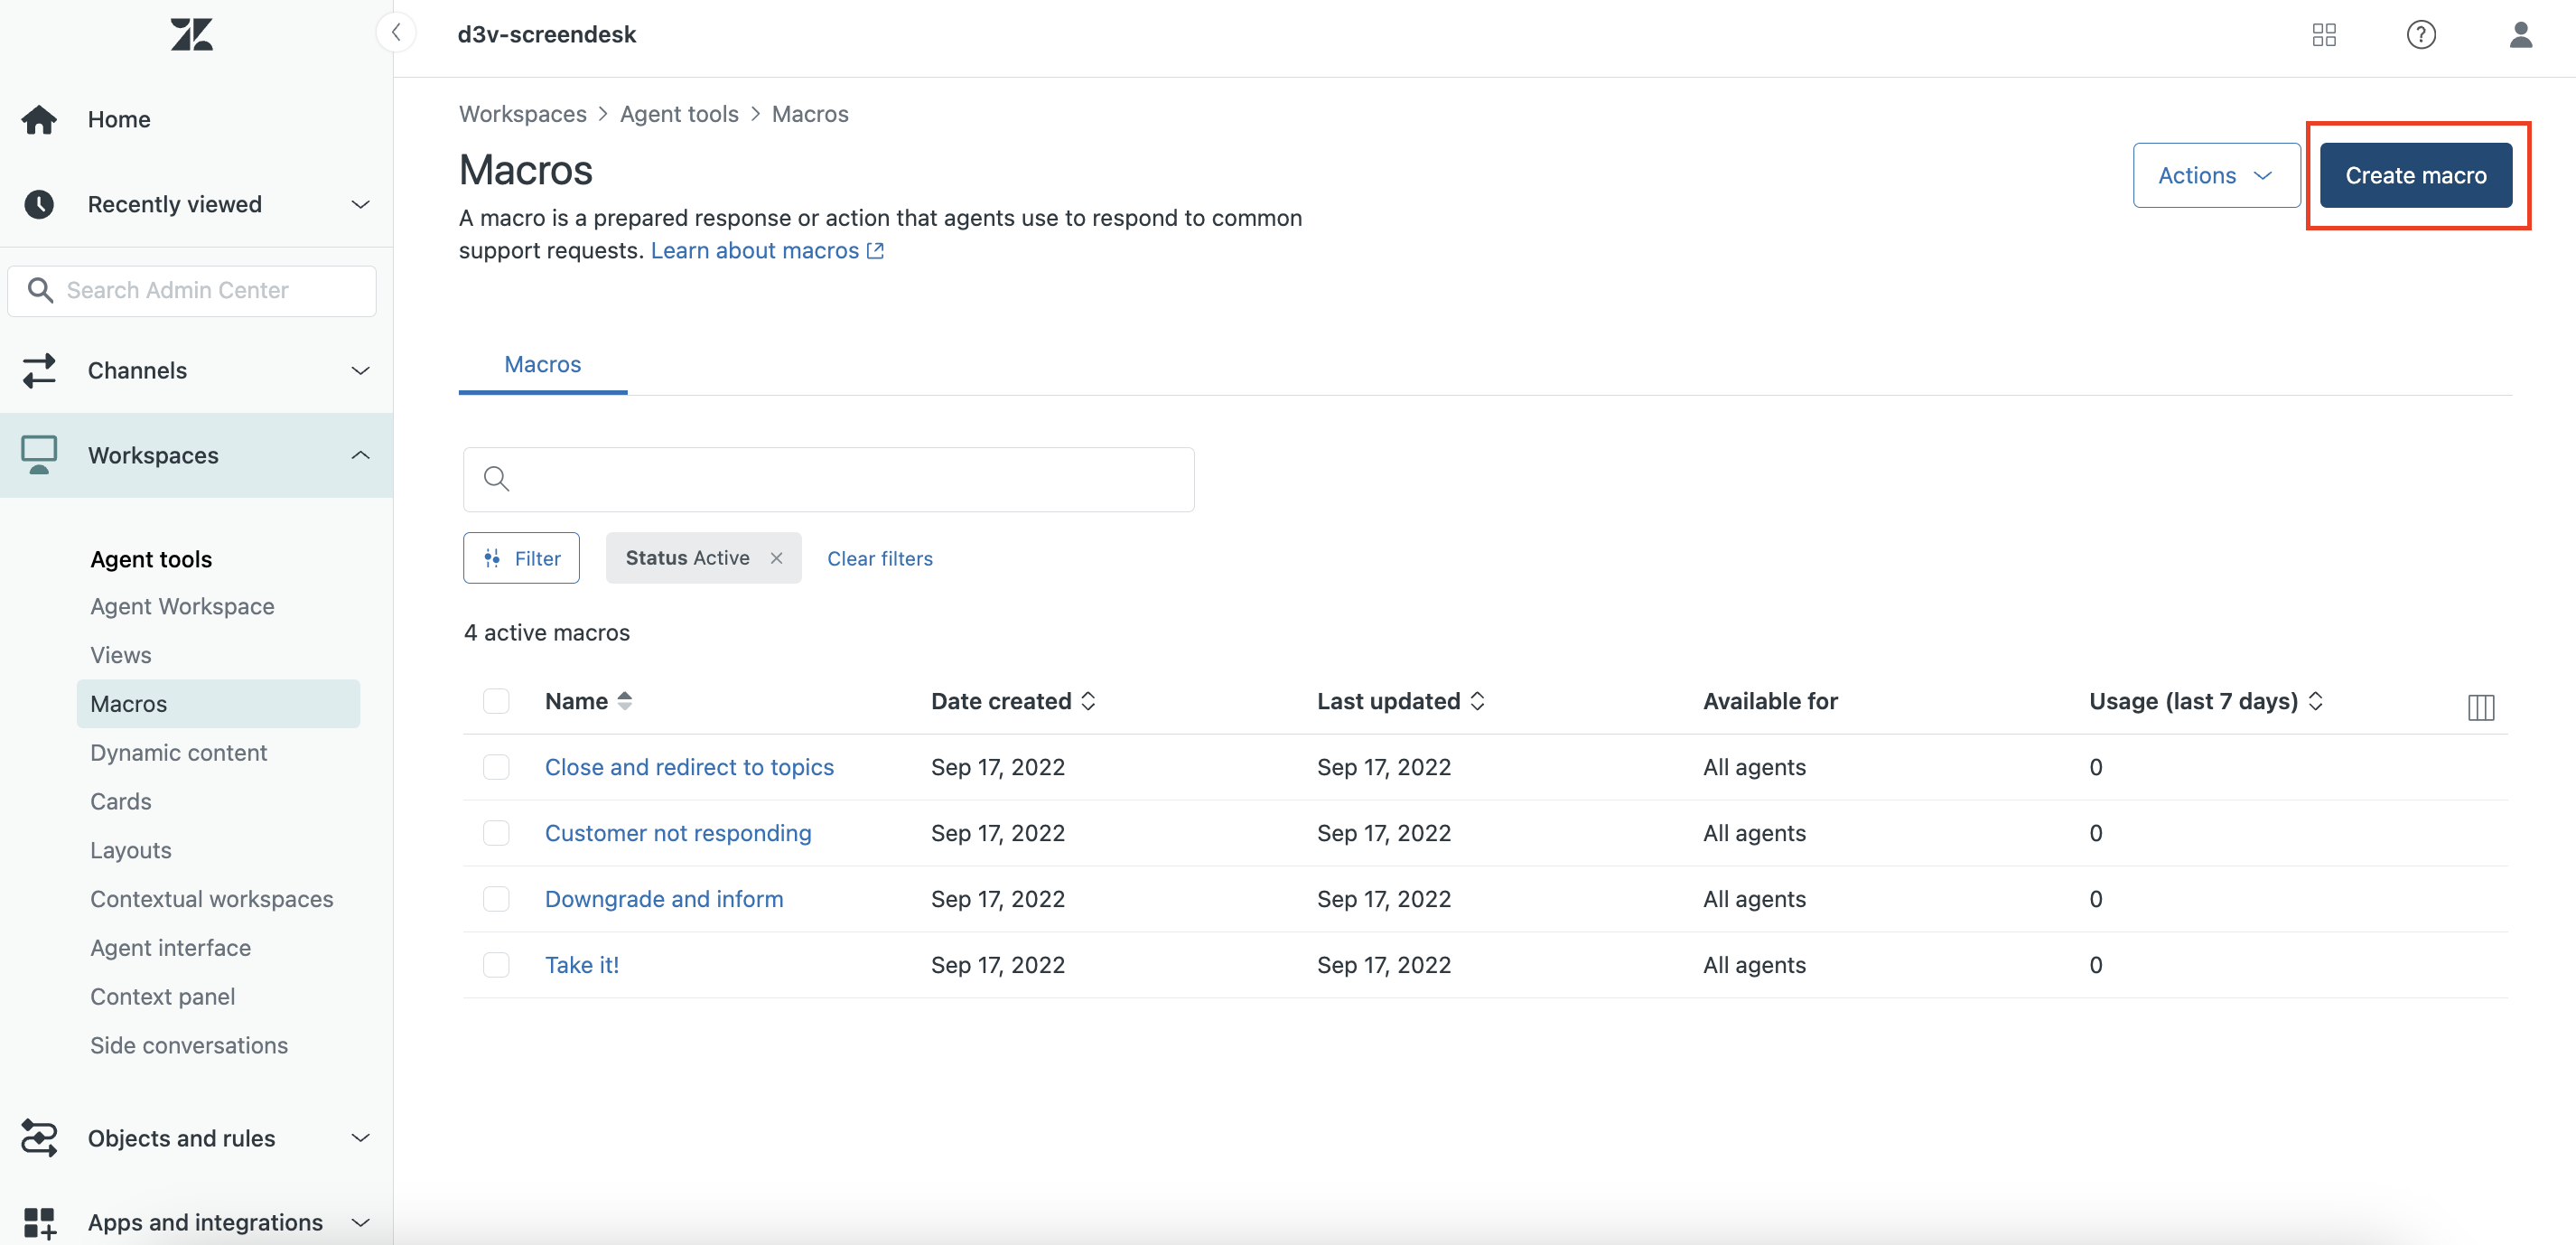Open Dynamic content in sidebar

178,752
